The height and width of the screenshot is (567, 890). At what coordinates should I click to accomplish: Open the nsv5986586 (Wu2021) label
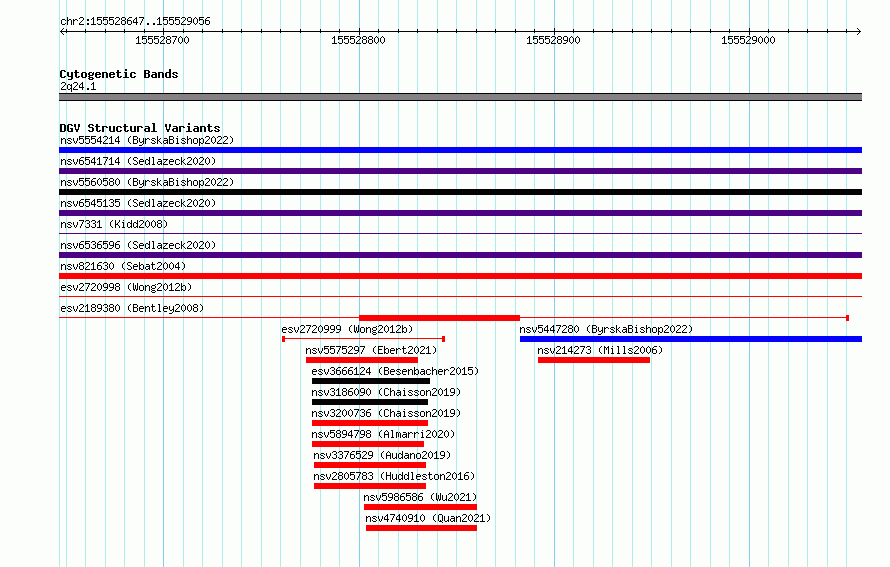[x=420, y=497]
